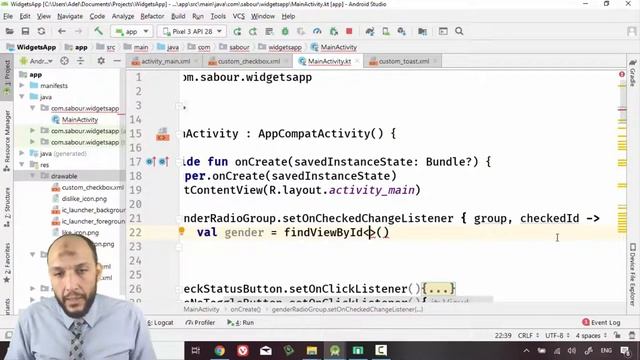Open Project panel settings gear
Viewport: 640px width, 360px height.
[101, 61]
